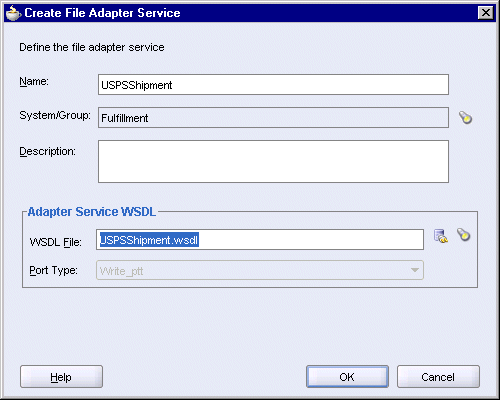Close the Create File Adapter Service dialog
Screen dimensions: 500x400
point(486,13)
